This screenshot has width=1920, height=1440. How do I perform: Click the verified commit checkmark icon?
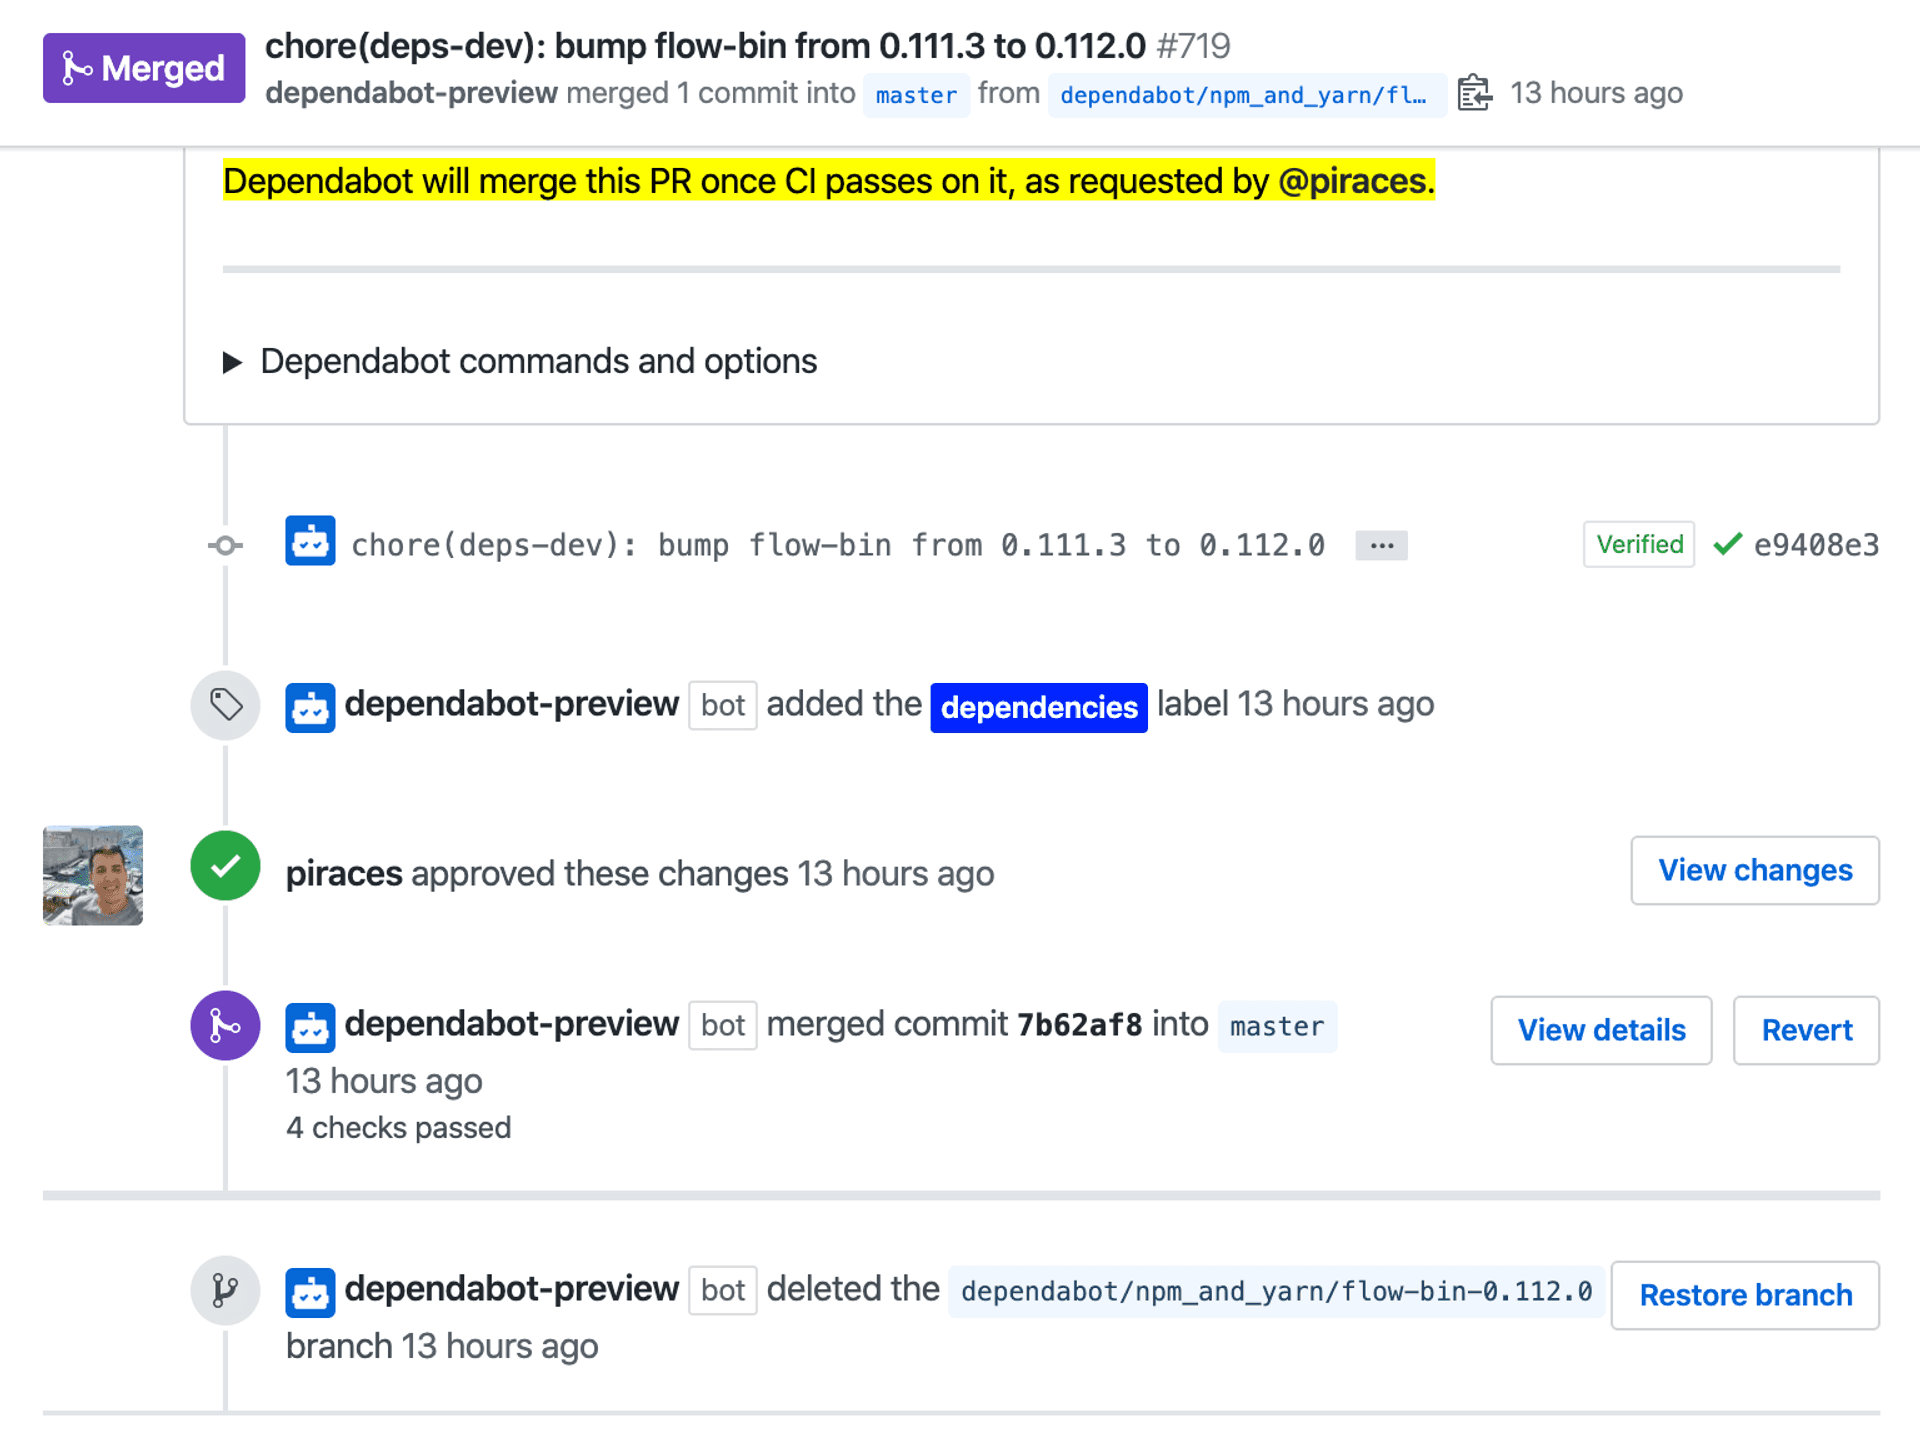coord(1726,544)
